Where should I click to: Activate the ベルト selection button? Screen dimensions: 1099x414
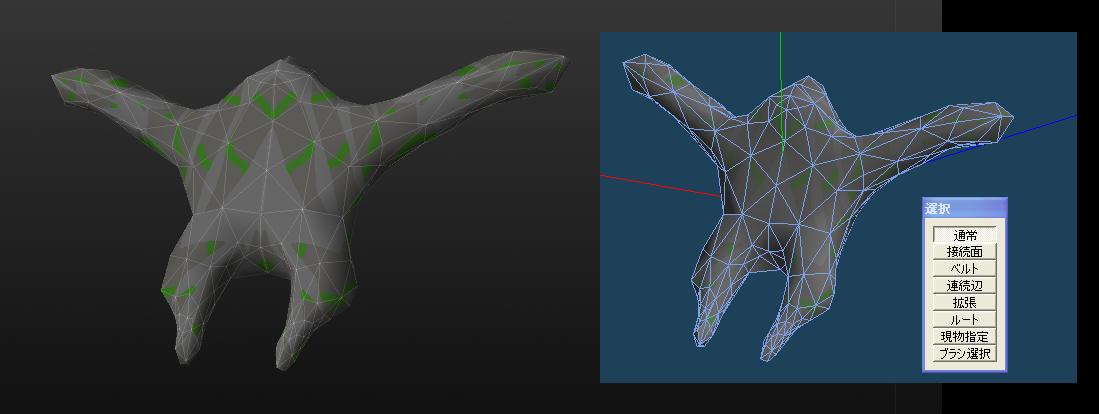964,268
